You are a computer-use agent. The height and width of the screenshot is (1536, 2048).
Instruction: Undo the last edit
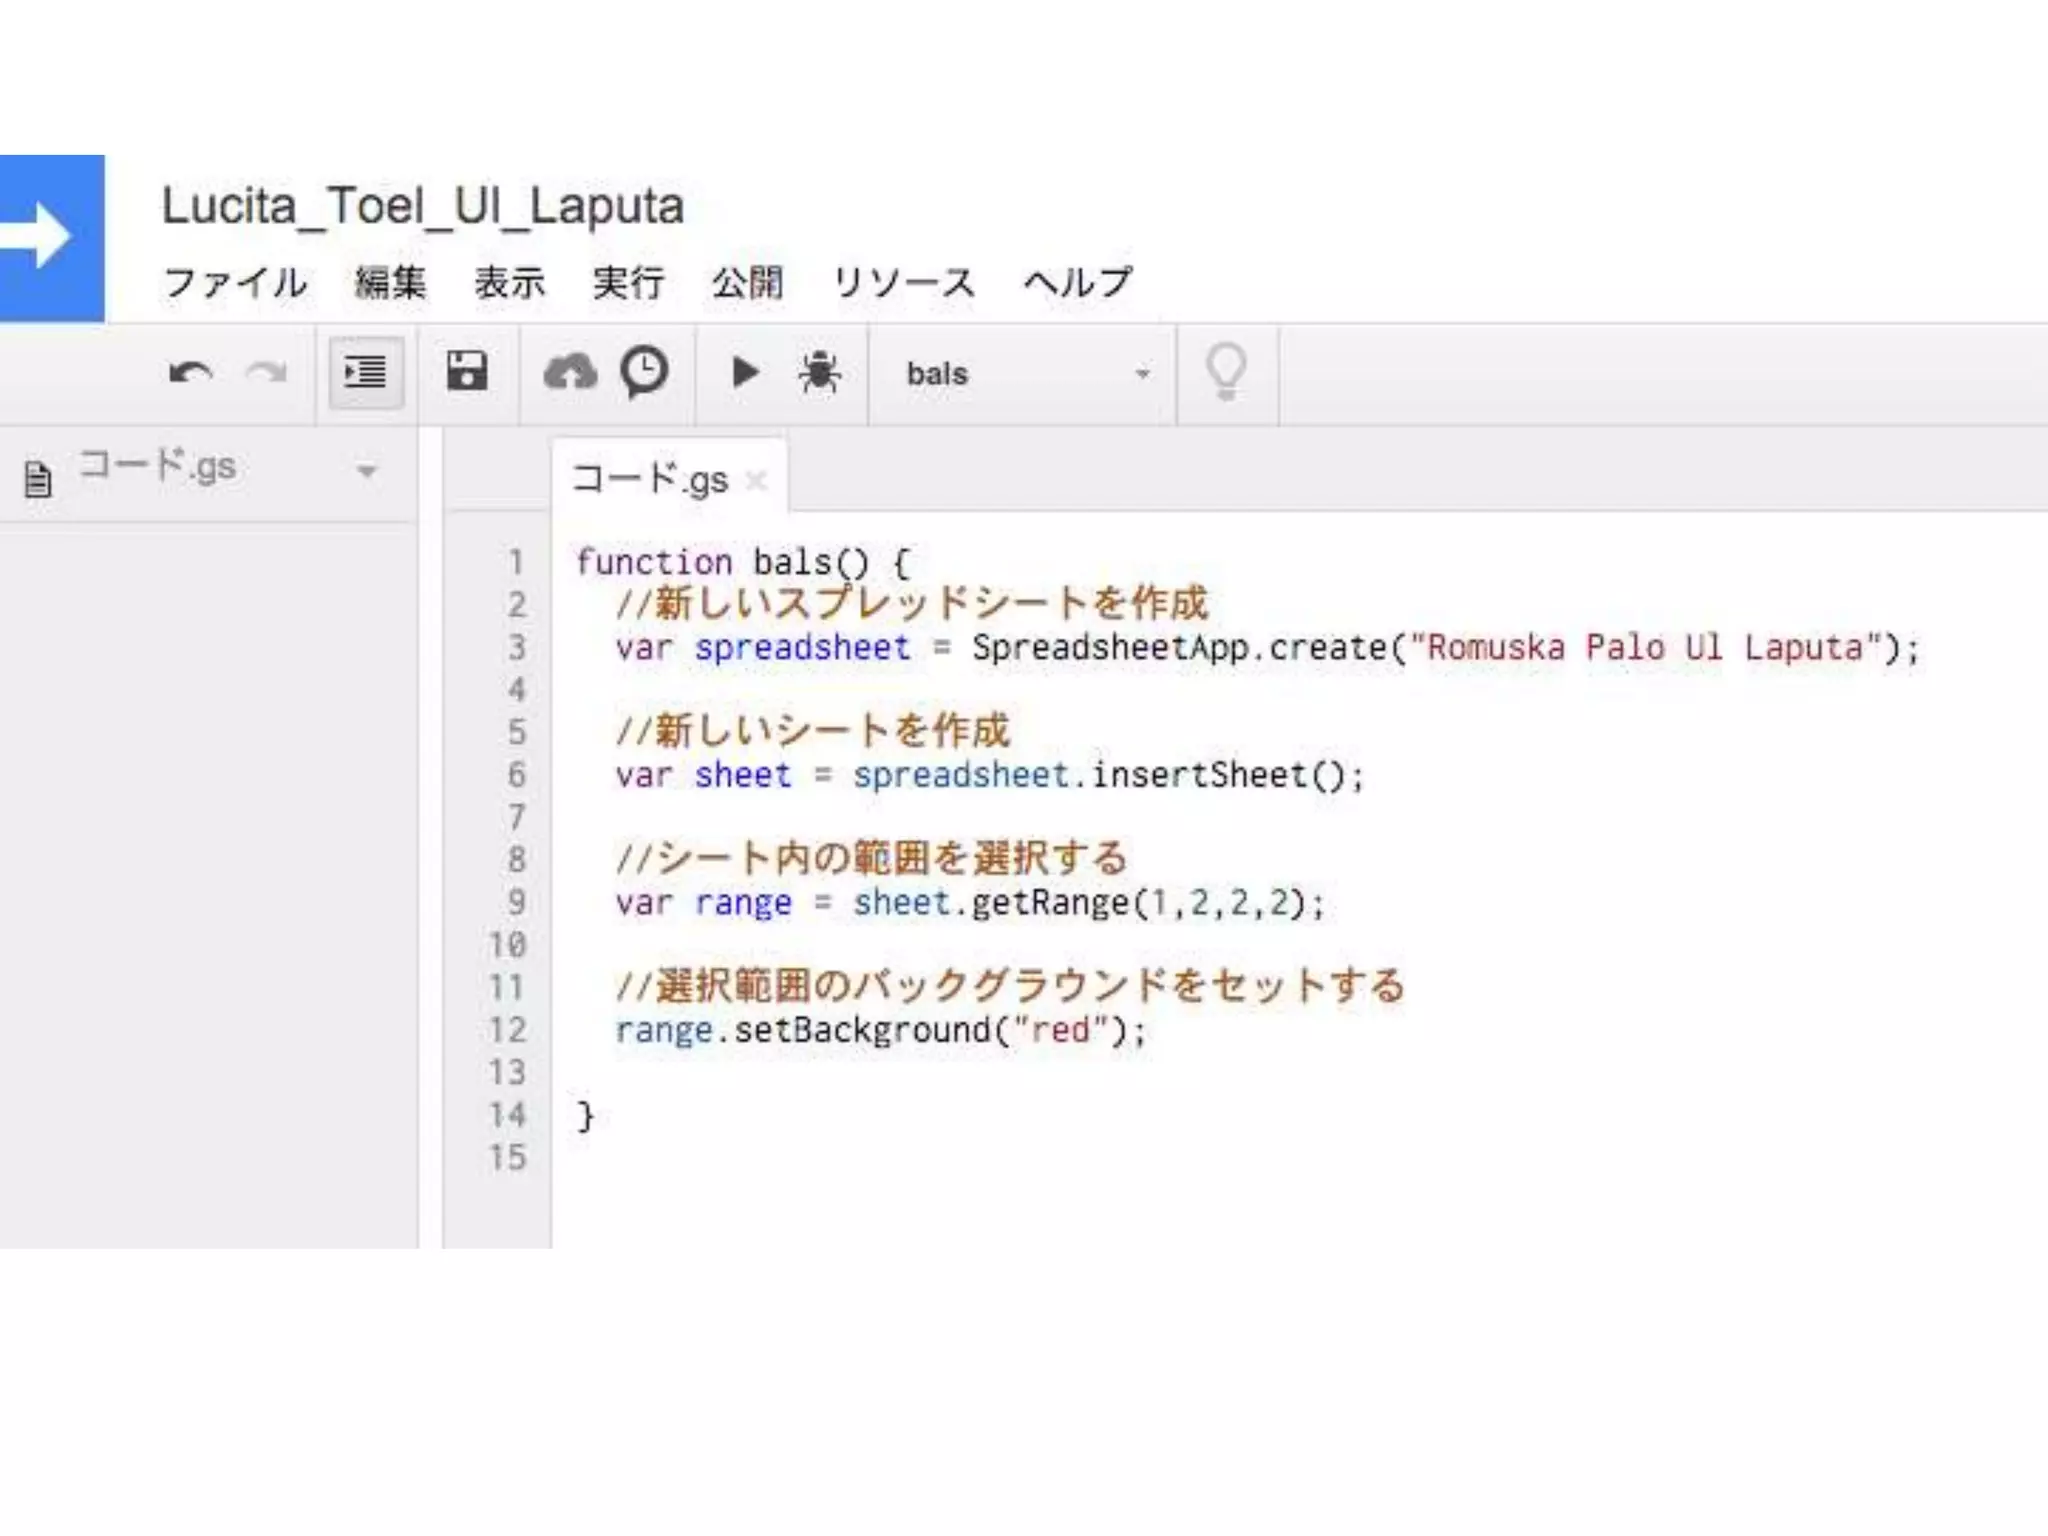point(190,374)
